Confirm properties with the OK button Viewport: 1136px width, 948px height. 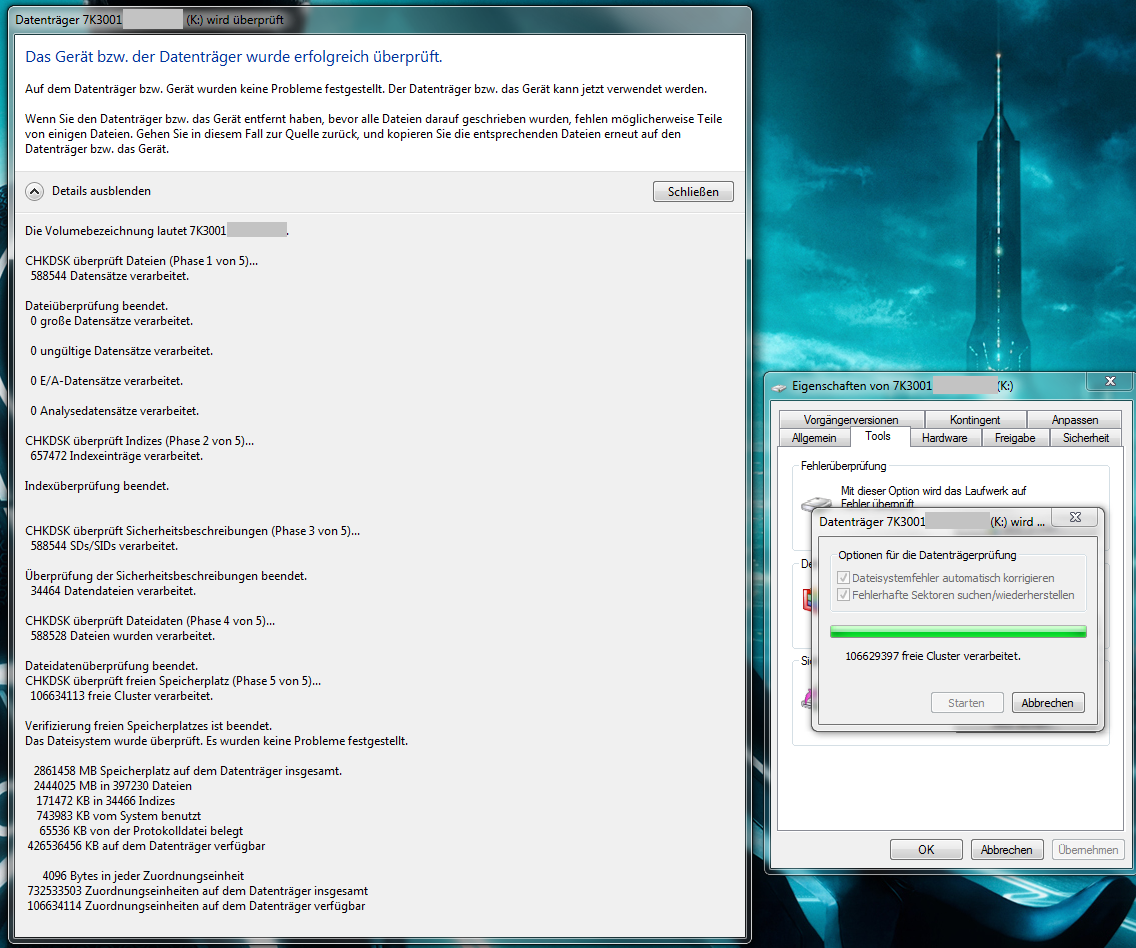click(926, 849)
